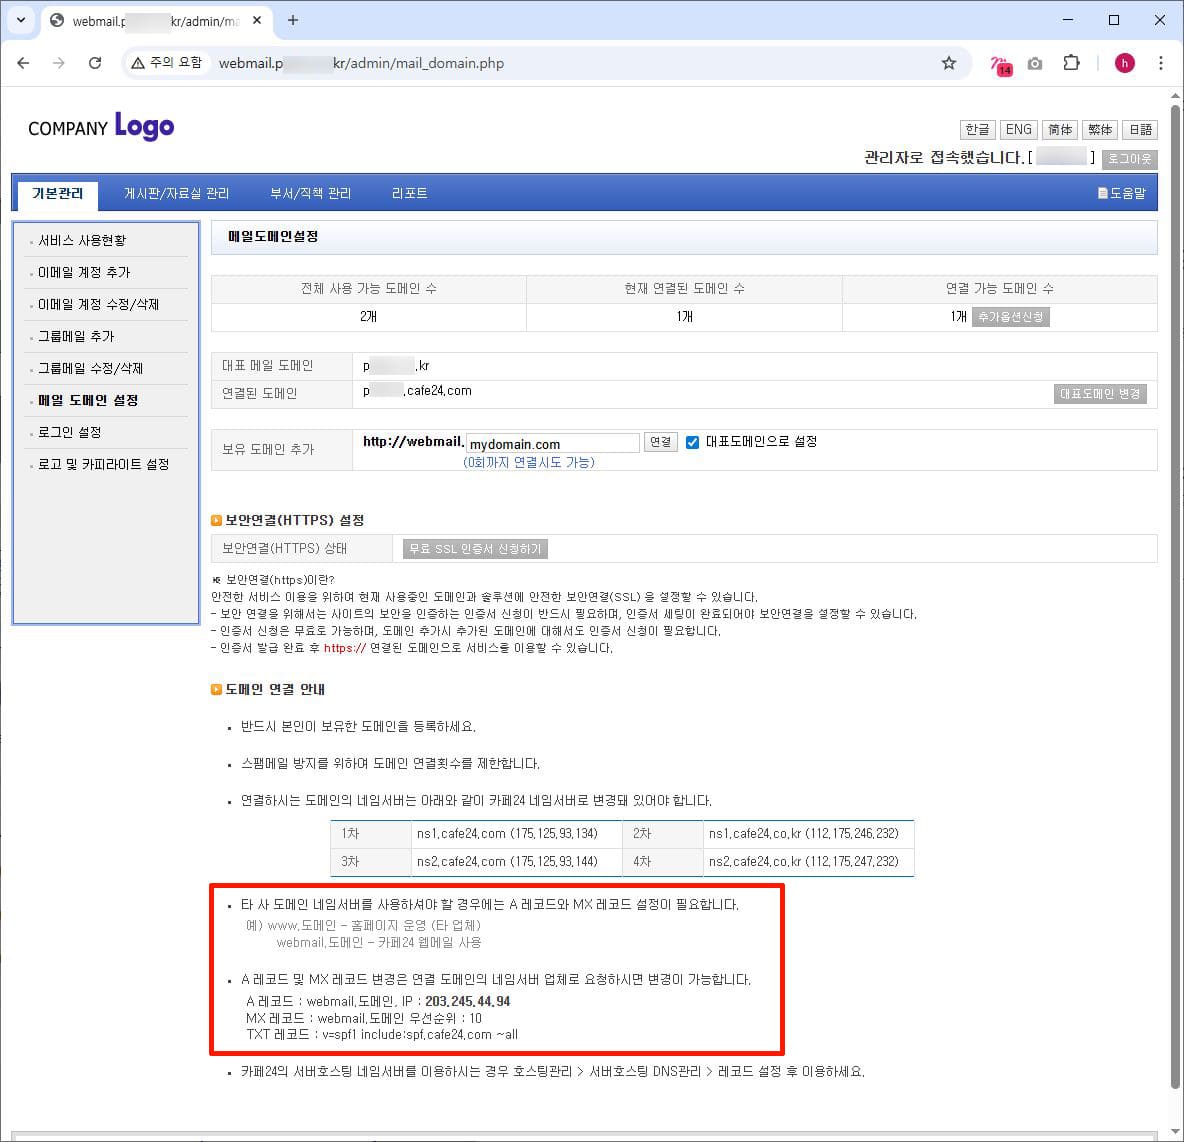Viewport: 1184px width, 1142px height.
Task: Click the COMPANY Logo image
Action: [x=101, y=126]
